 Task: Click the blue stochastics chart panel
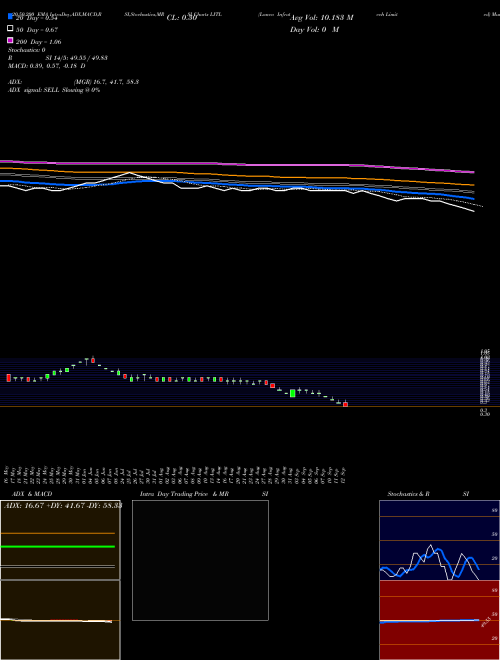(x=439, y=540)
